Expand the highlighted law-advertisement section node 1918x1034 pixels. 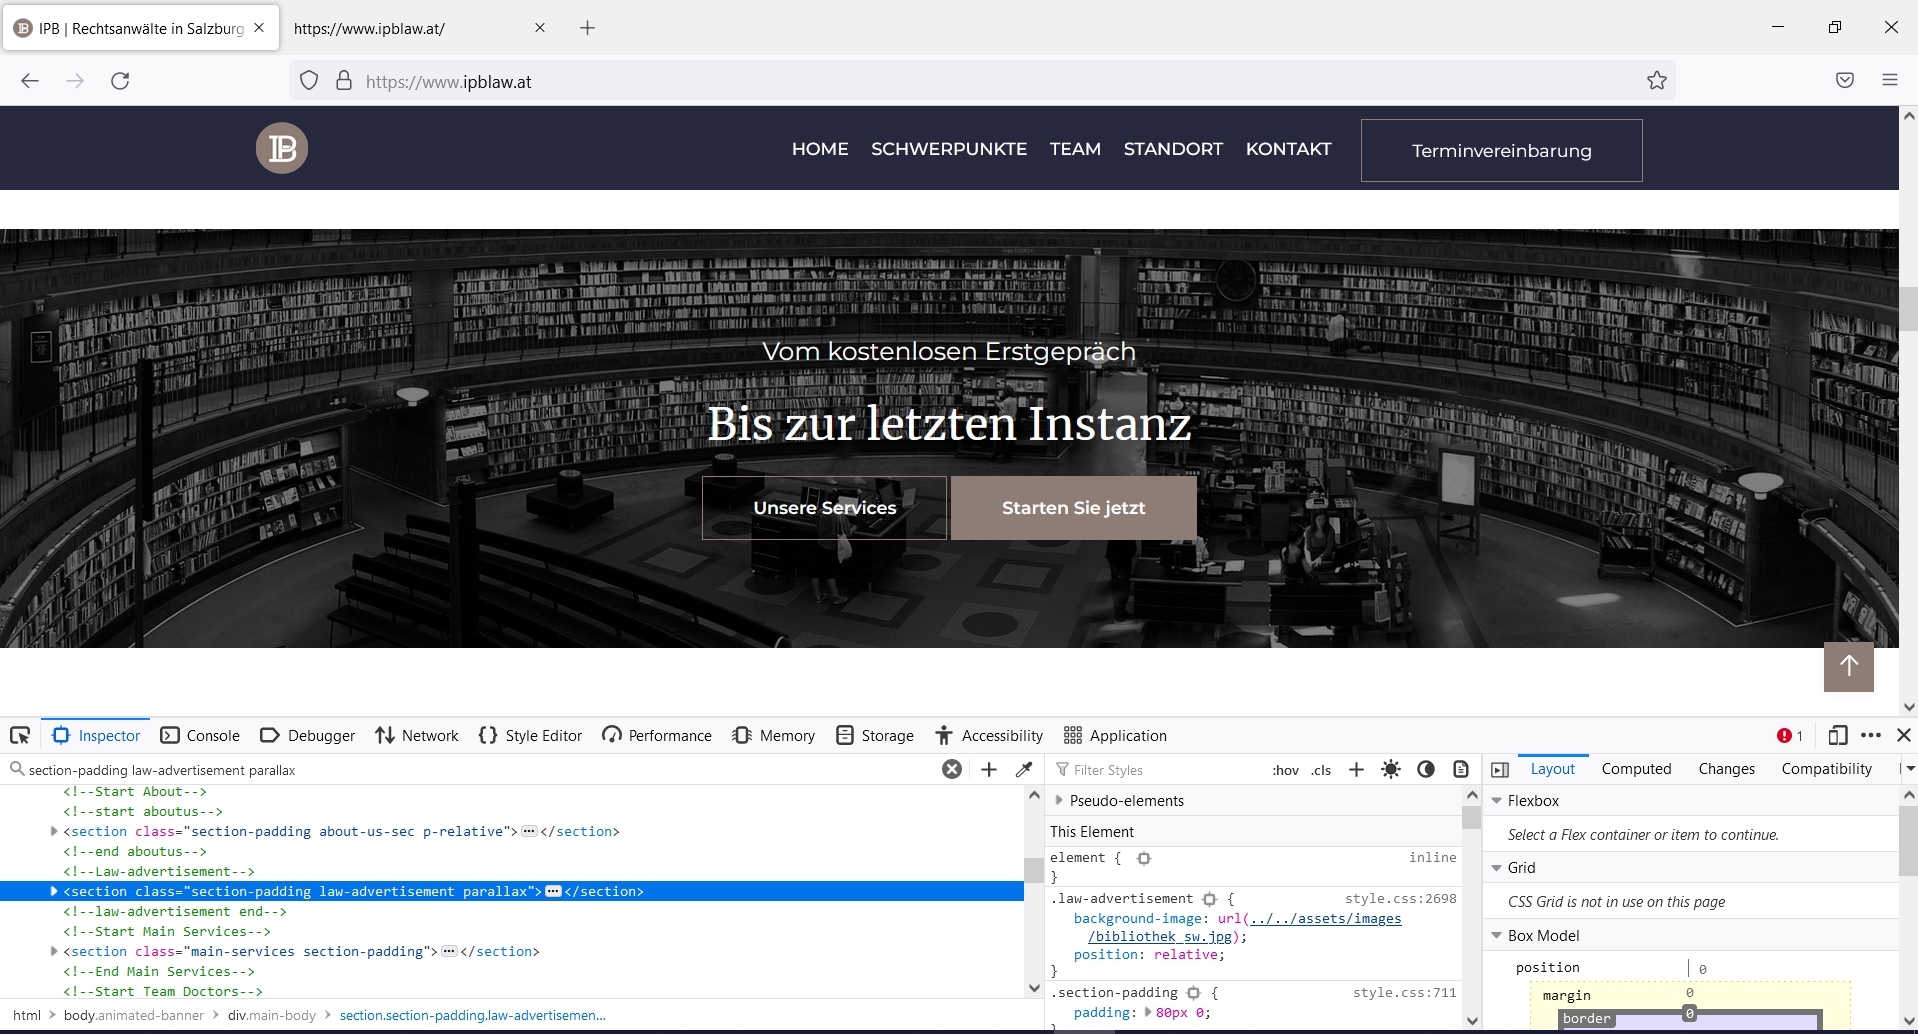pos(52,891)
